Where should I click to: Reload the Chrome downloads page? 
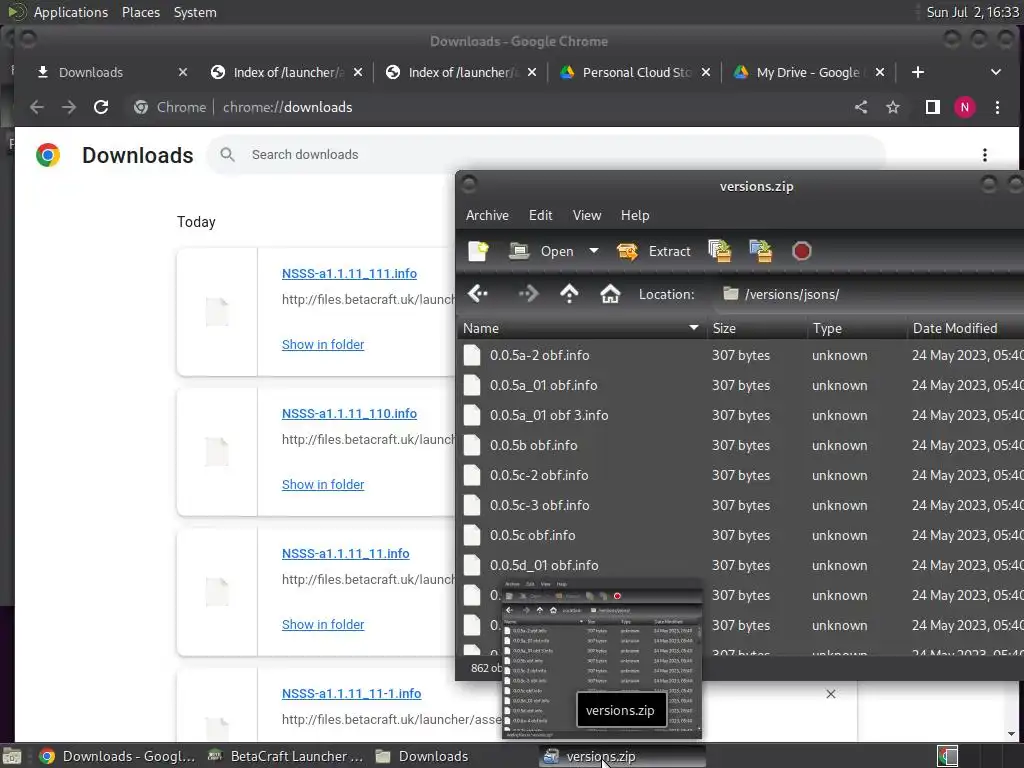point(101,107)
